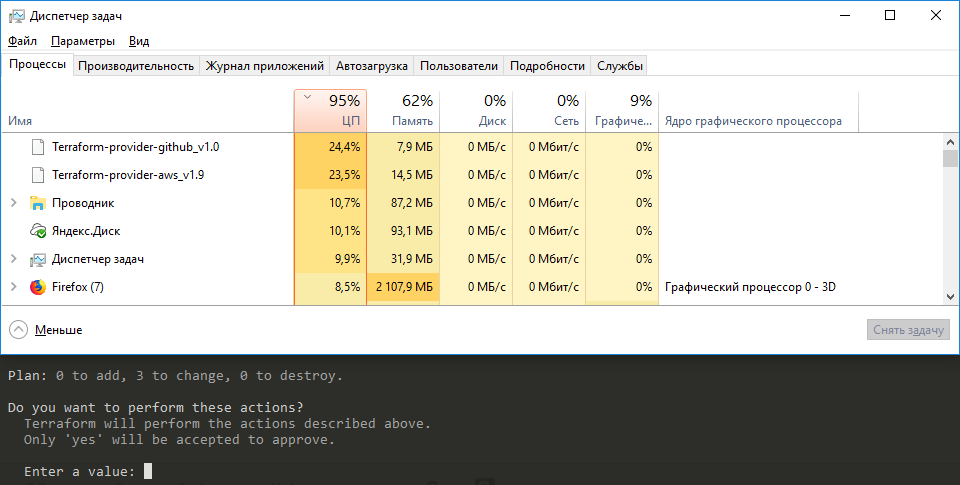Sort by the Графиче... GPU column header

622,111
